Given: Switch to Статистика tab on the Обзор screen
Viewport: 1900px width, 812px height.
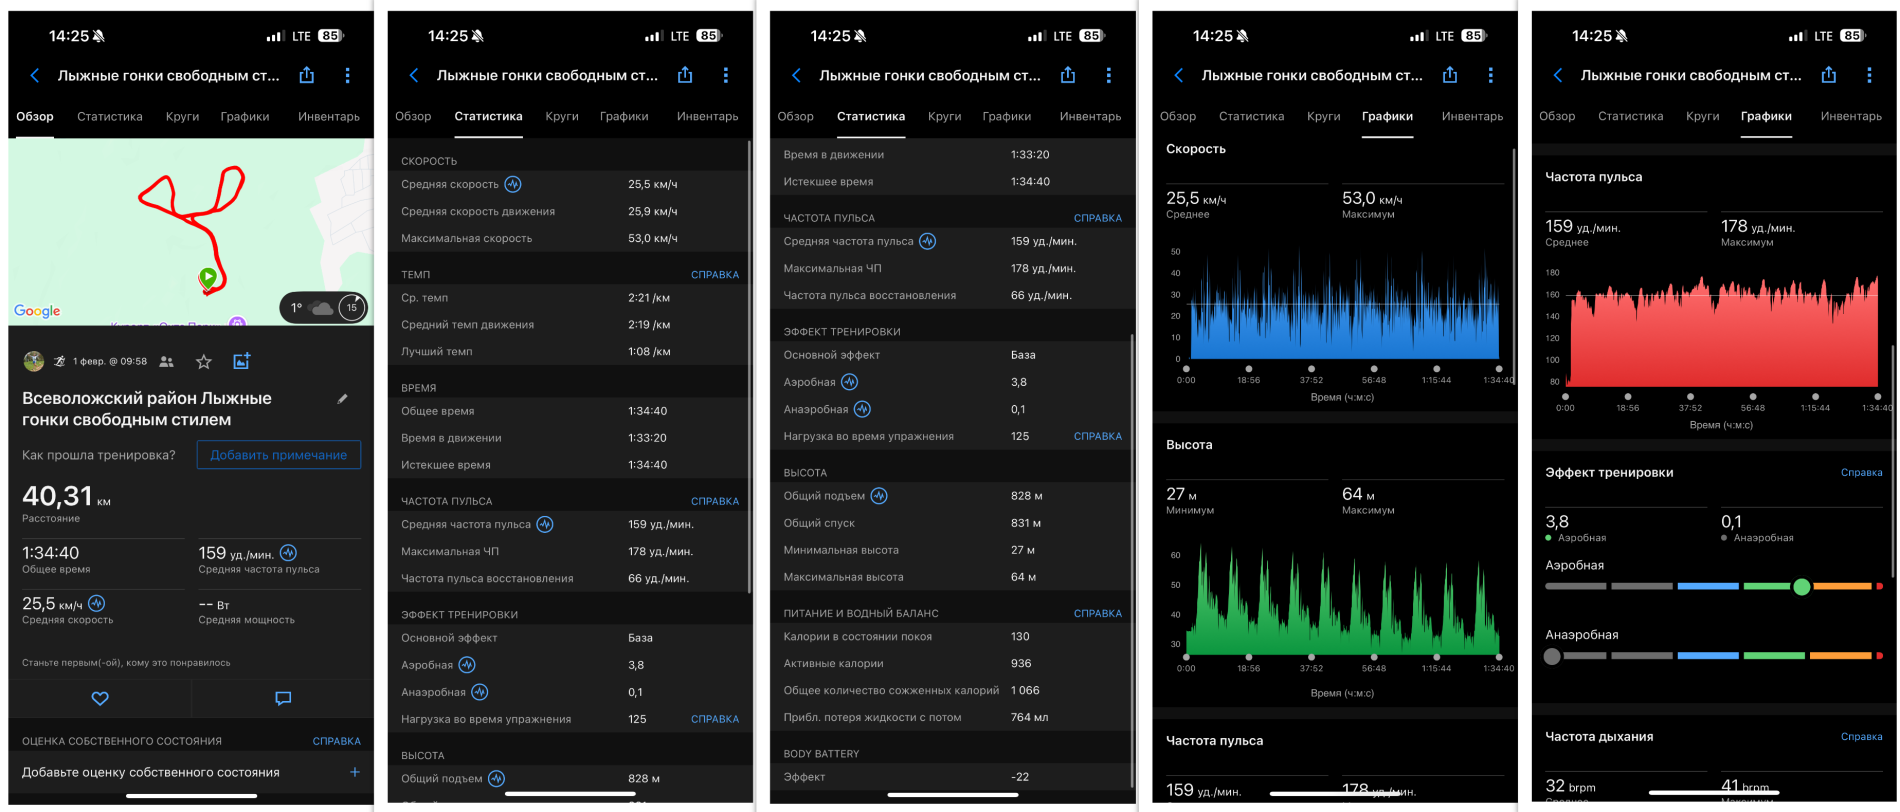Looking at the screenshot, I should tap(110, 116).
